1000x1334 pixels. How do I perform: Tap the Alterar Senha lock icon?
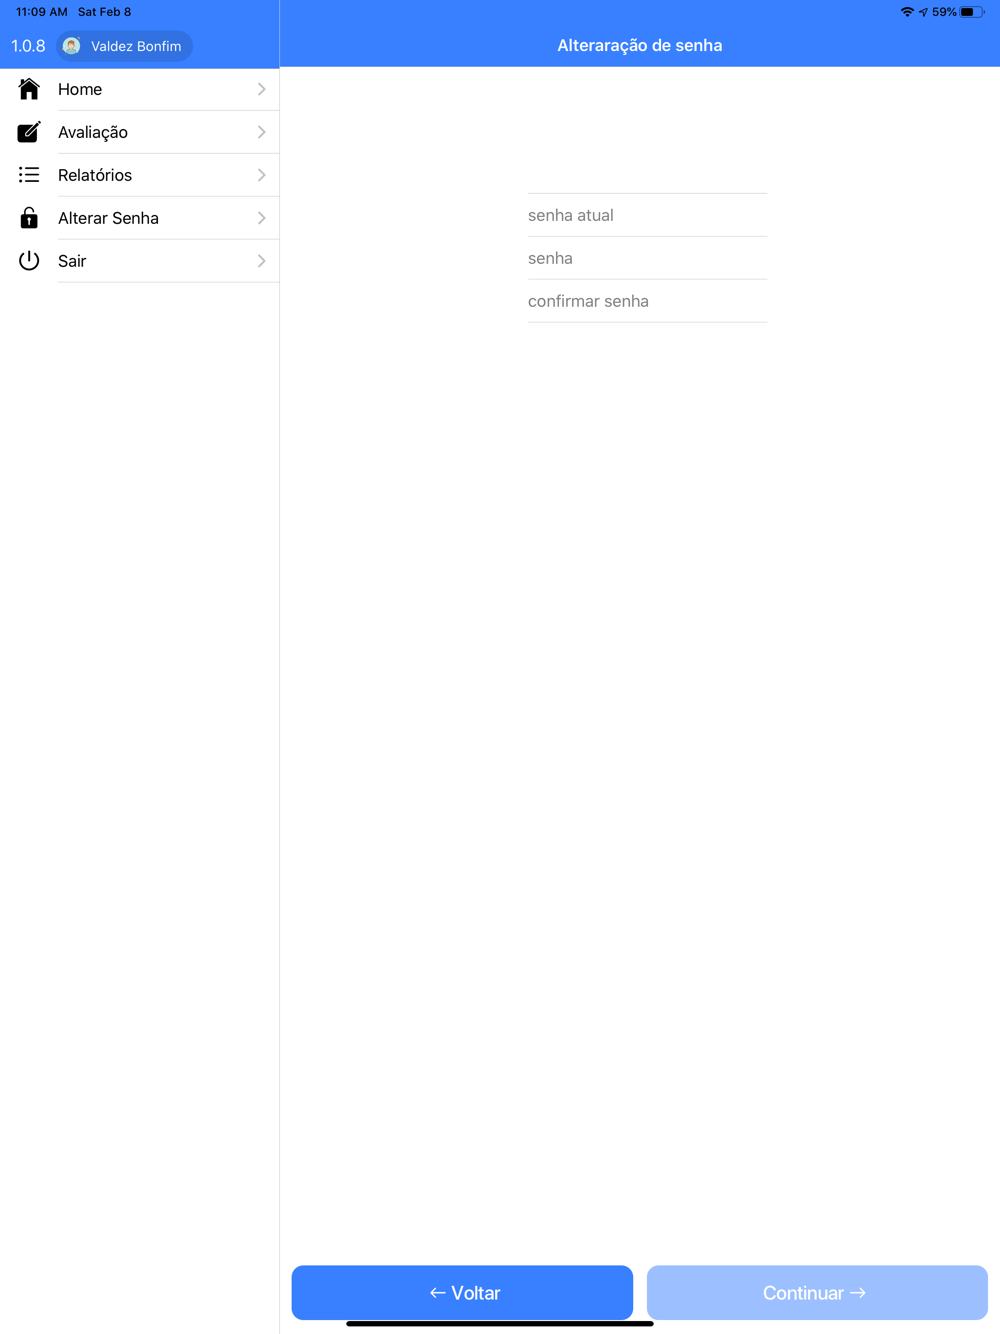pyautogui.click(x=29, y=217)
